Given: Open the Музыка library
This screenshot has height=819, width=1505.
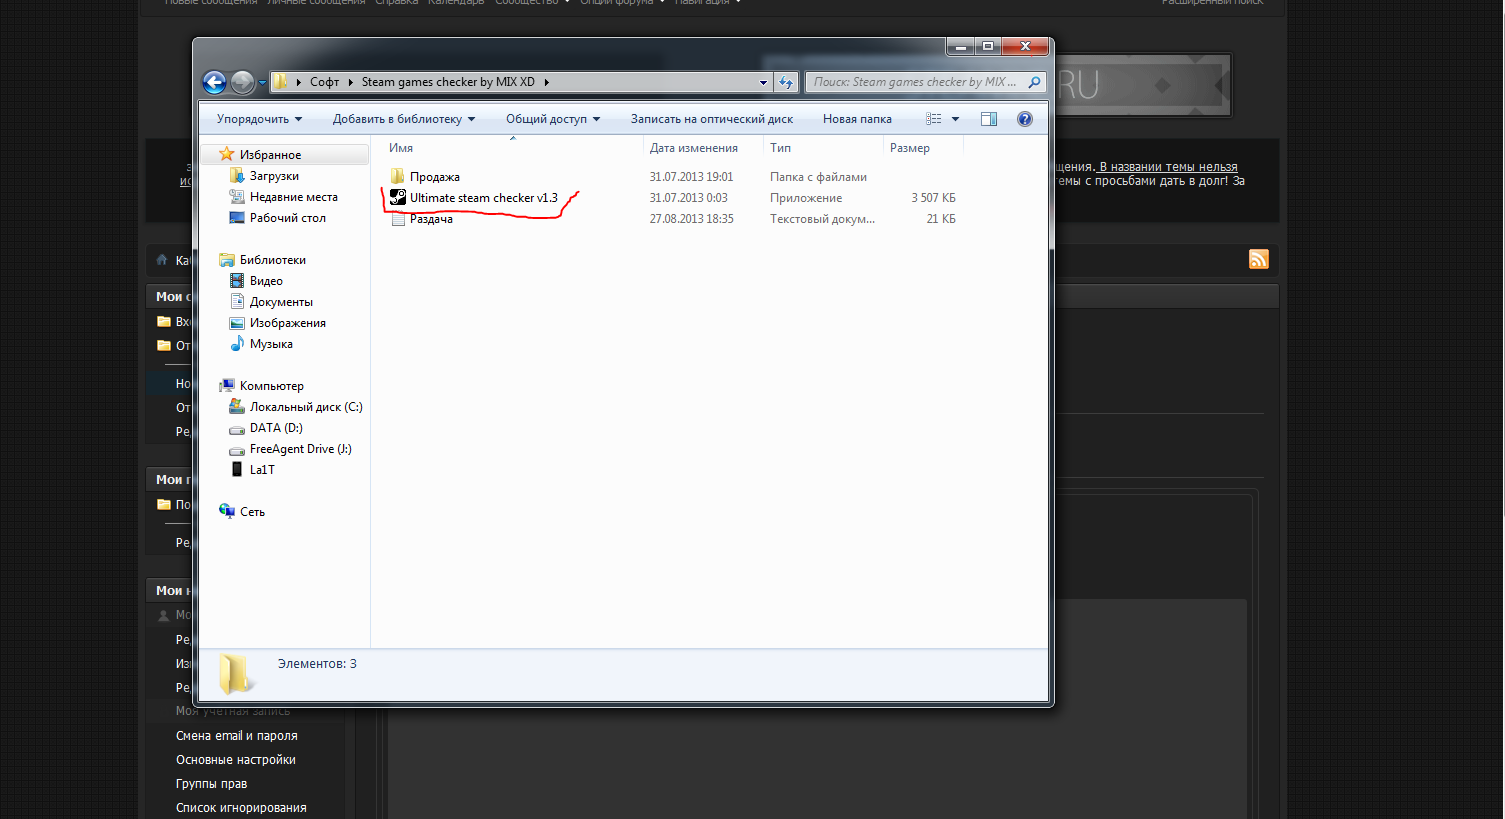Looking at the screenshot, I should 271,344.
